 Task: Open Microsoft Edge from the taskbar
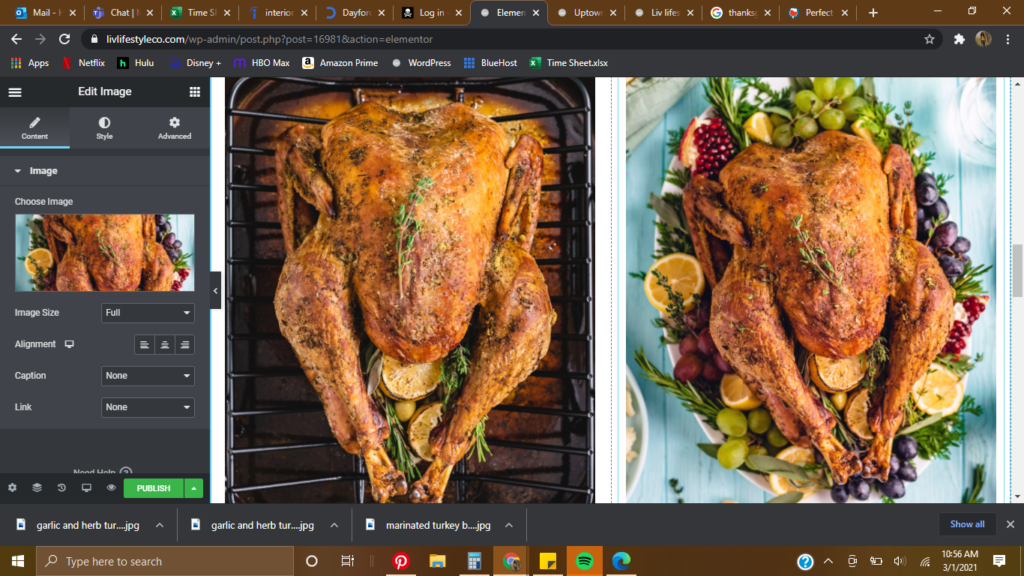point(621,561)
